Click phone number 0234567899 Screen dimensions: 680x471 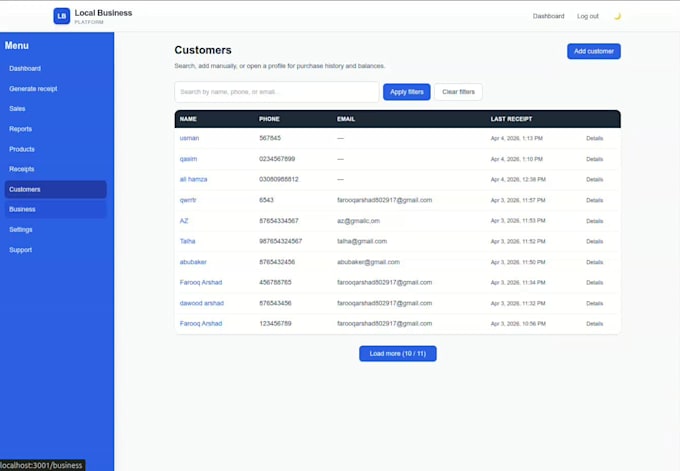pyautogui.click(x=277, y=159)
